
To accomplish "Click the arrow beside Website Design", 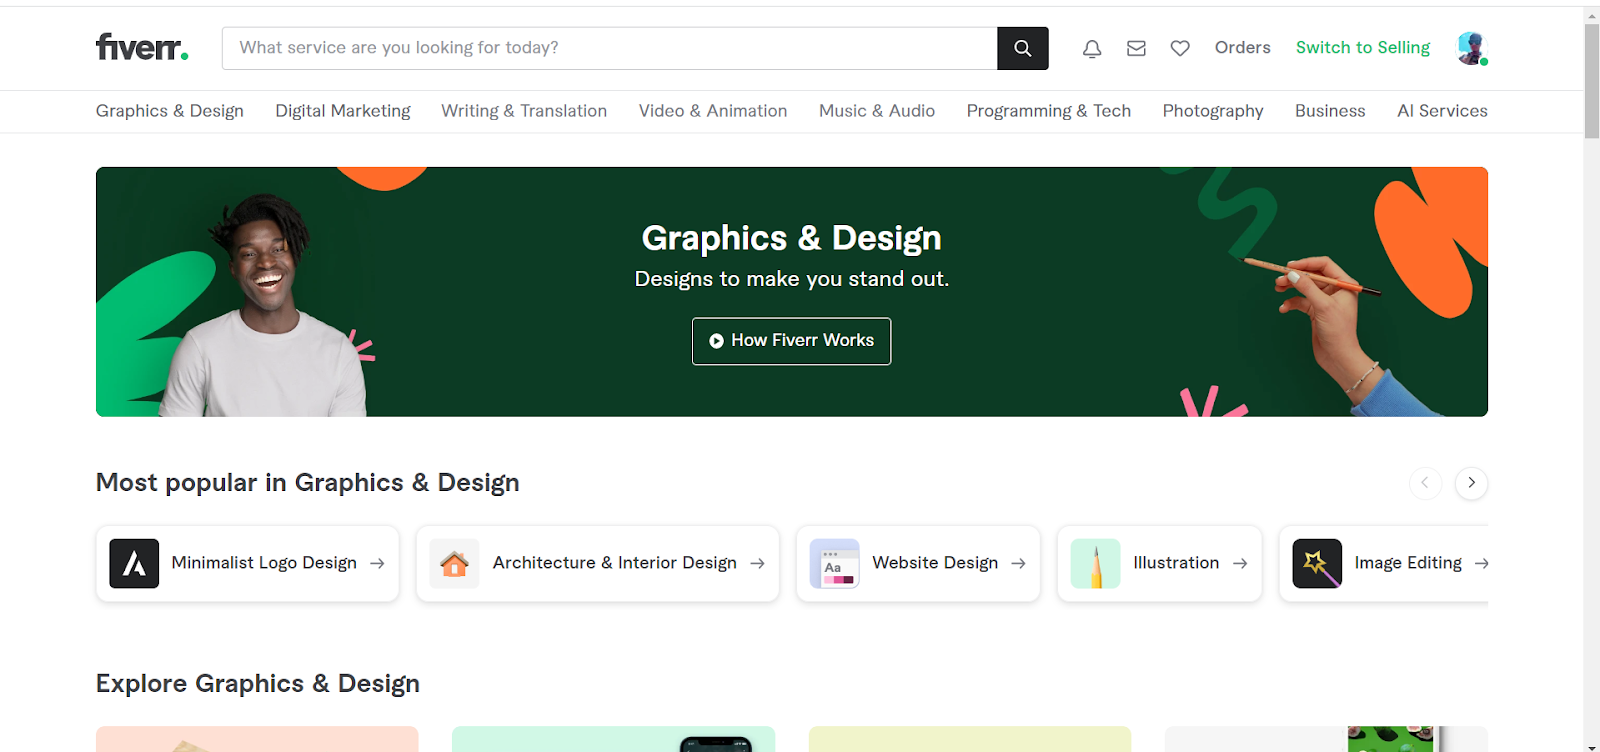I will tap(1018, 564).
